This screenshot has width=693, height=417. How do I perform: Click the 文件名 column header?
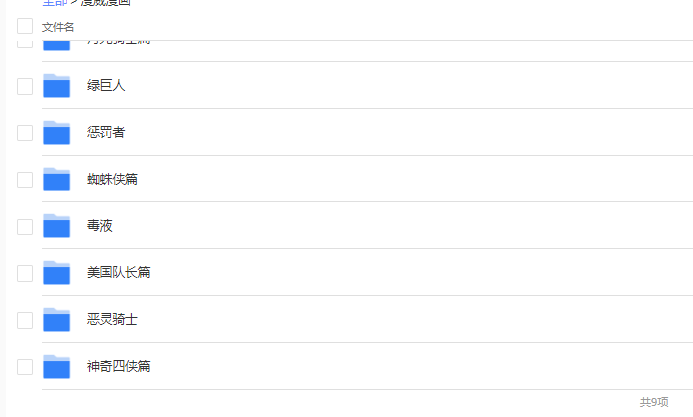point(58,27)
